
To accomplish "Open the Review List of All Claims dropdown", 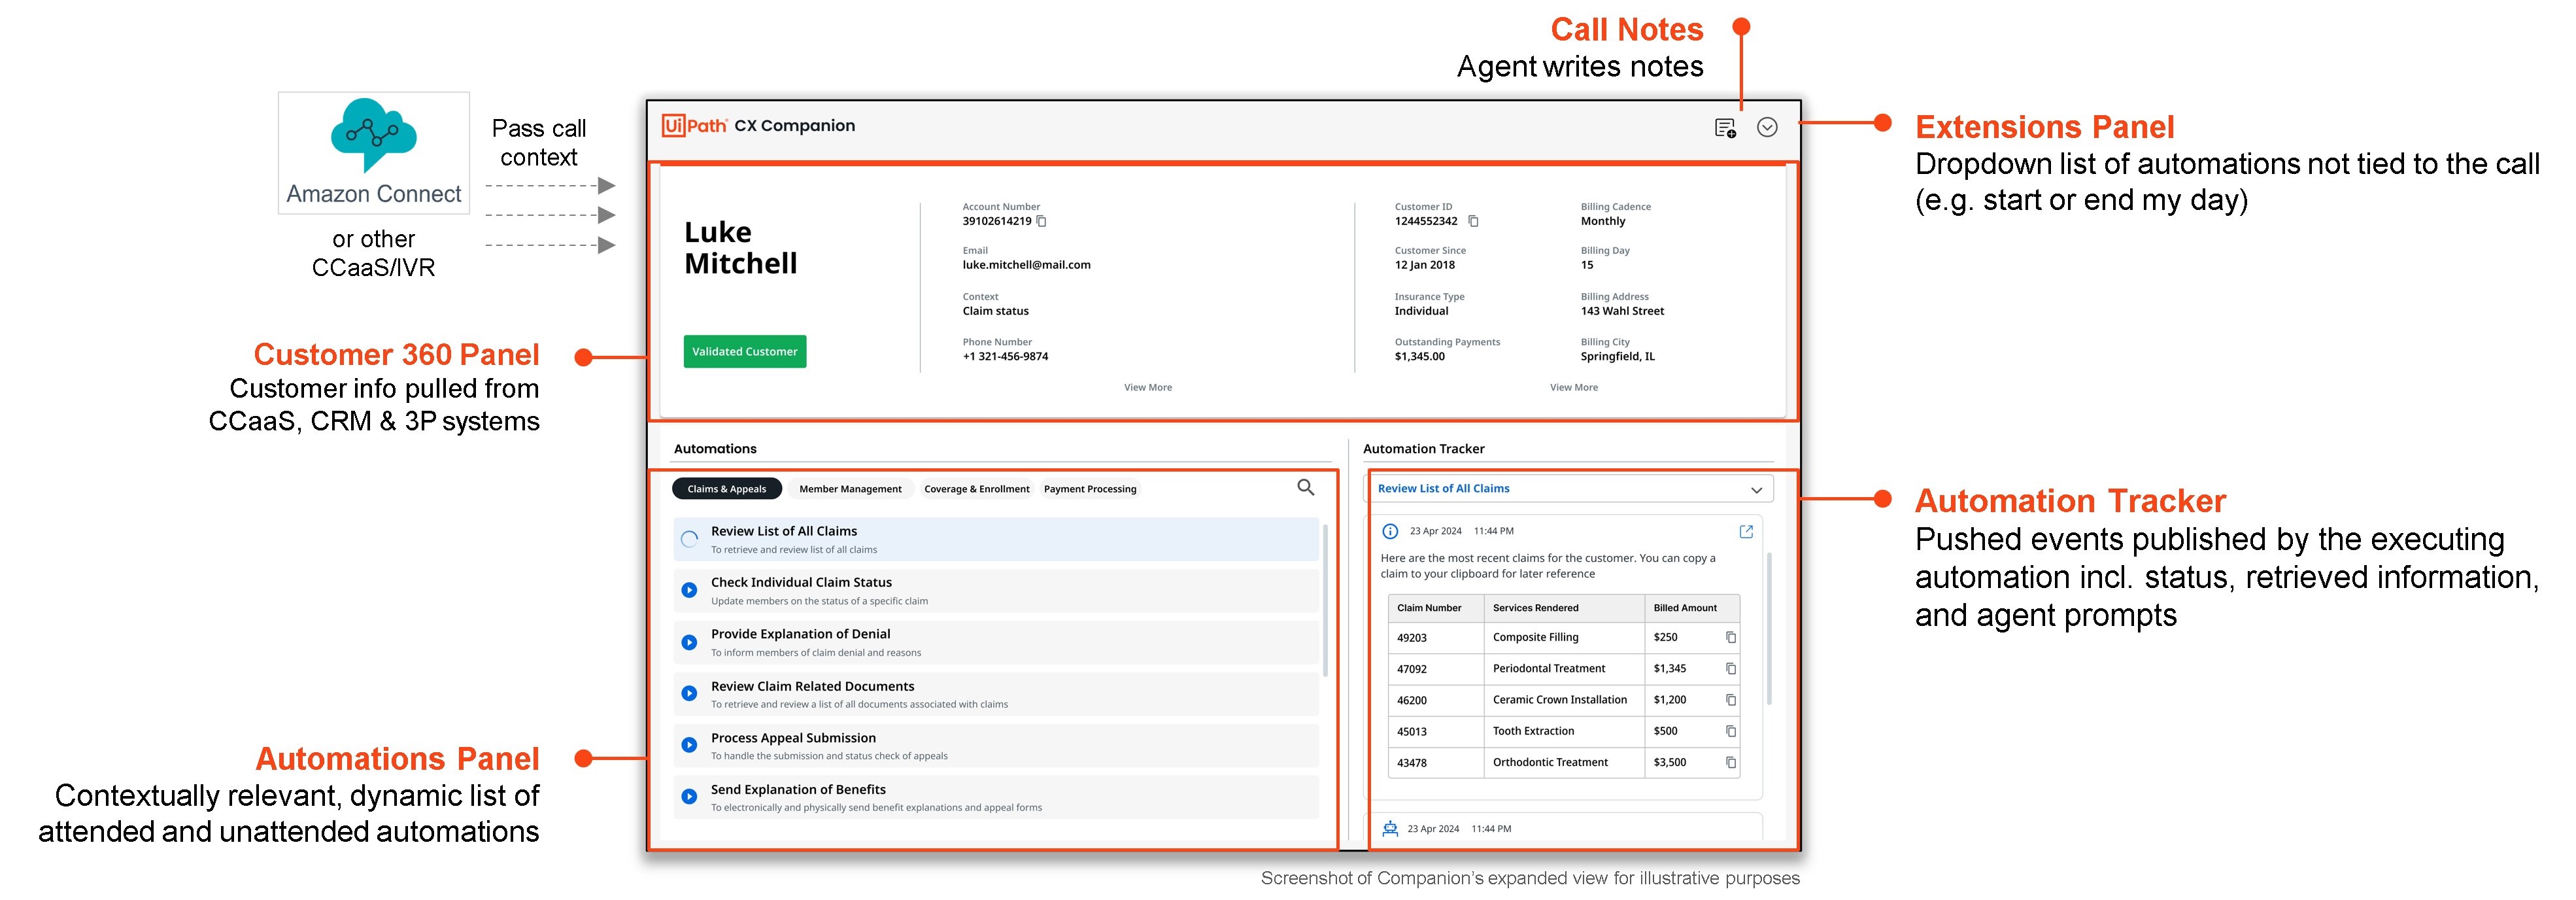I will 1568,489.
